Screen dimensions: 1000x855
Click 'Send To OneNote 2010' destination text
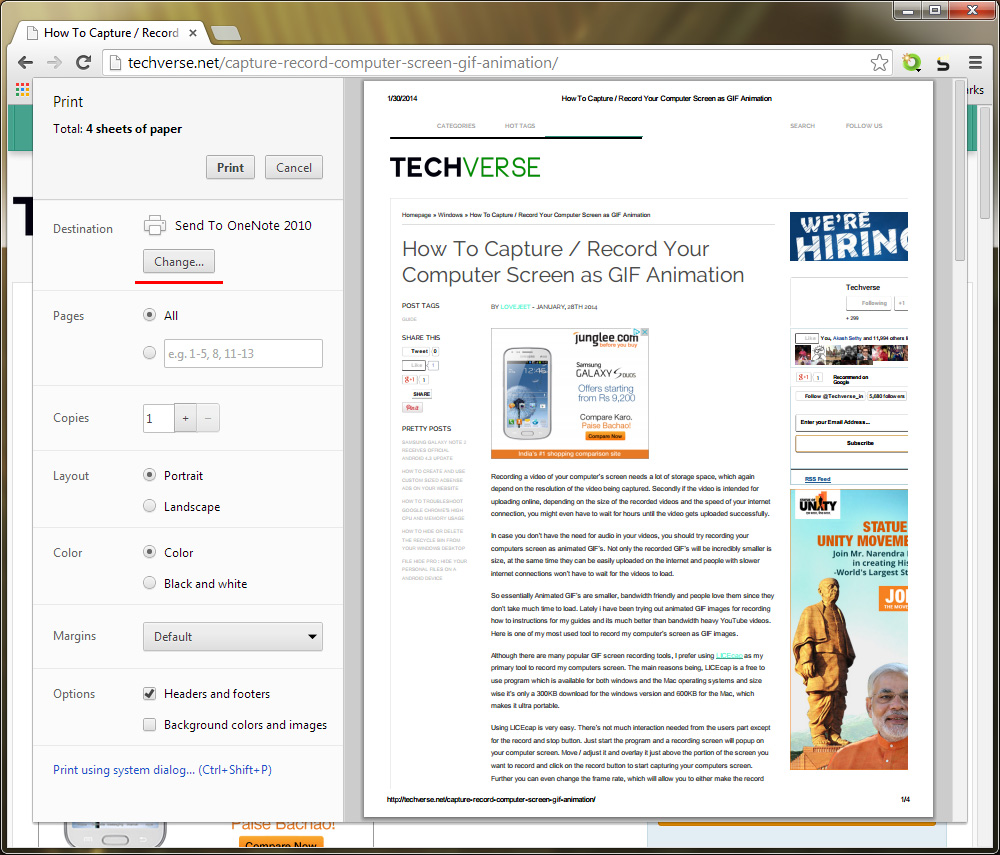click(x=243, y=226)
